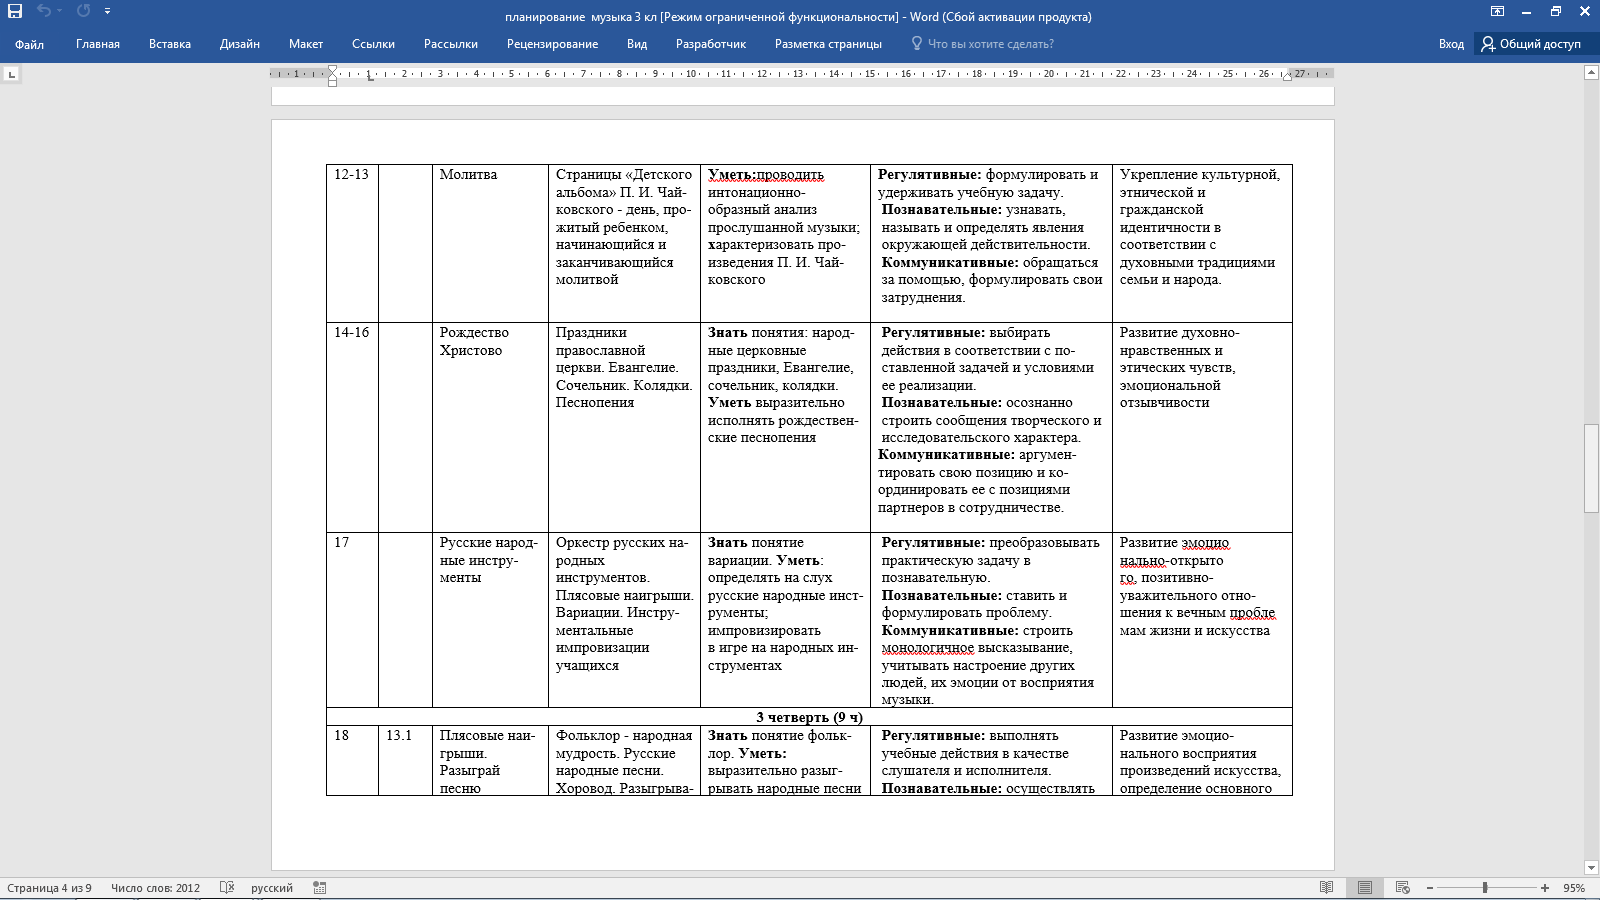1600x900 pixels.
Task: Open the Undo history dropdown arrow
Action: (x=60, y=11)
